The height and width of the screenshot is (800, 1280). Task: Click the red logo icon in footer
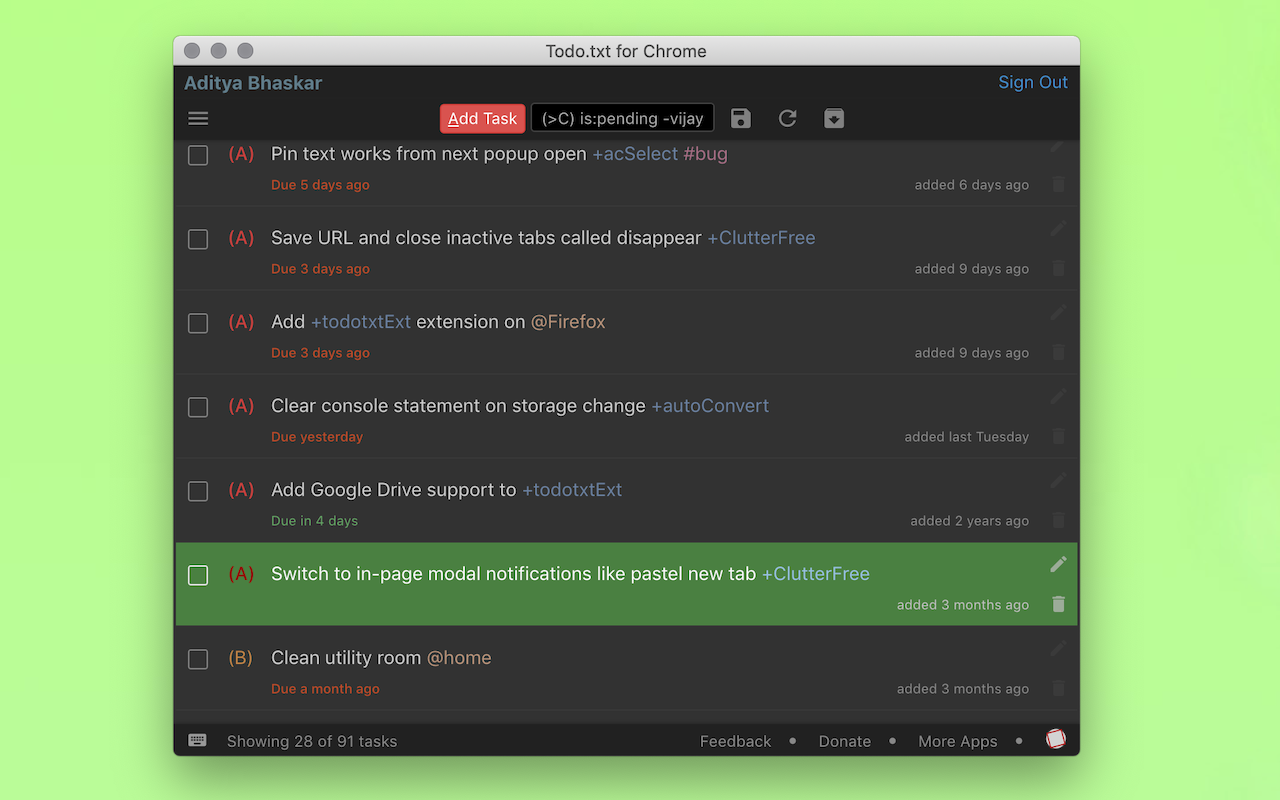[x=1056, y=739]
